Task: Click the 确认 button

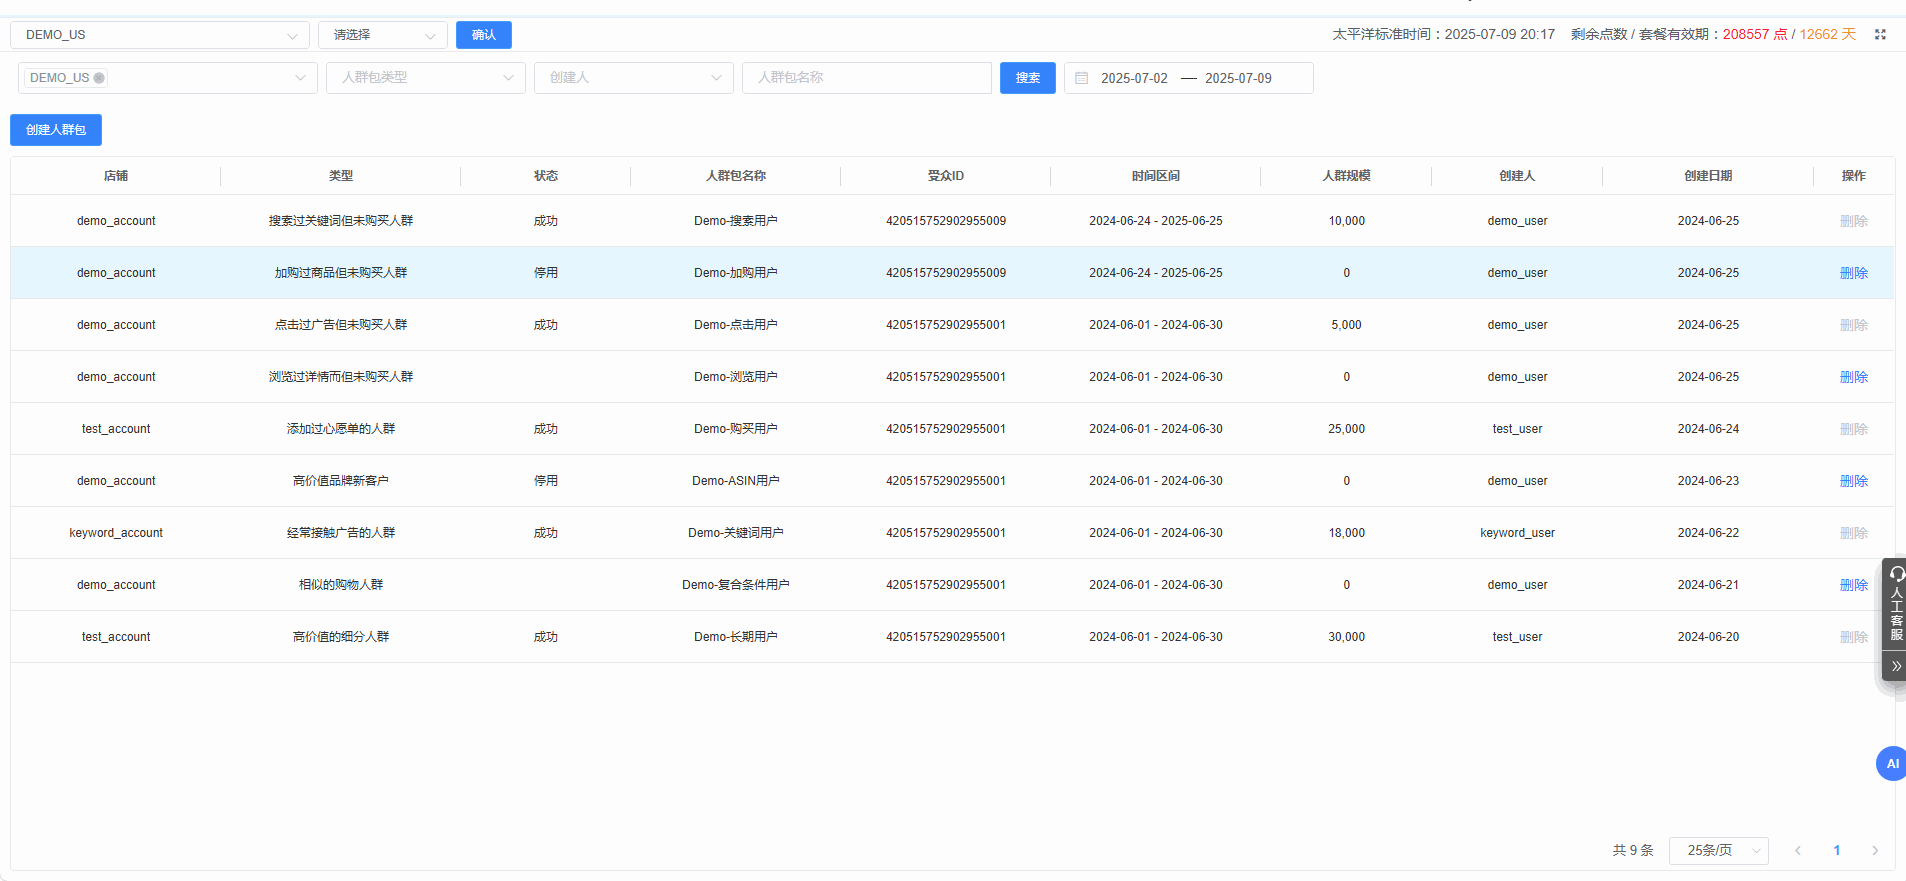Action: pos(484,35)
